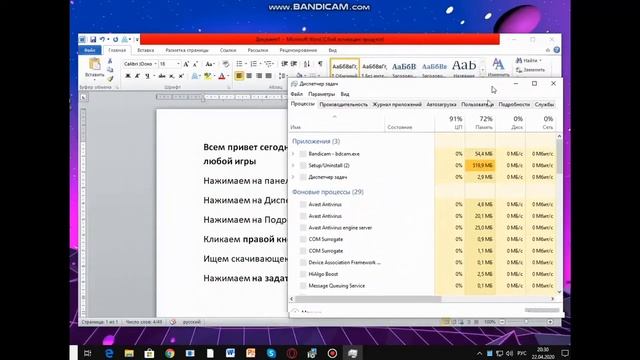Insert a numbered list in Word
The width and height of the screenshot is (640, 360).
[253, 64]
